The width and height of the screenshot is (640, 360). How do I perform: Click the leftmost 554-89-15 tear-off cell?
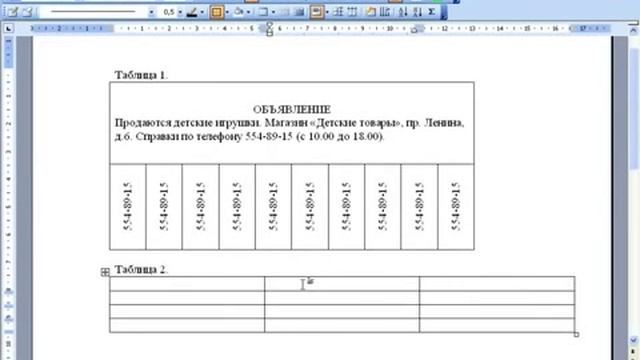[x=128, y=207]
